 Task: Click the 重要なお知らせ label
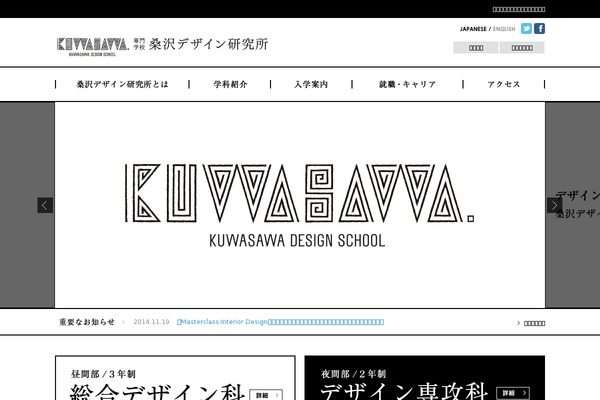pyautogui.click(x=87, y=322)
